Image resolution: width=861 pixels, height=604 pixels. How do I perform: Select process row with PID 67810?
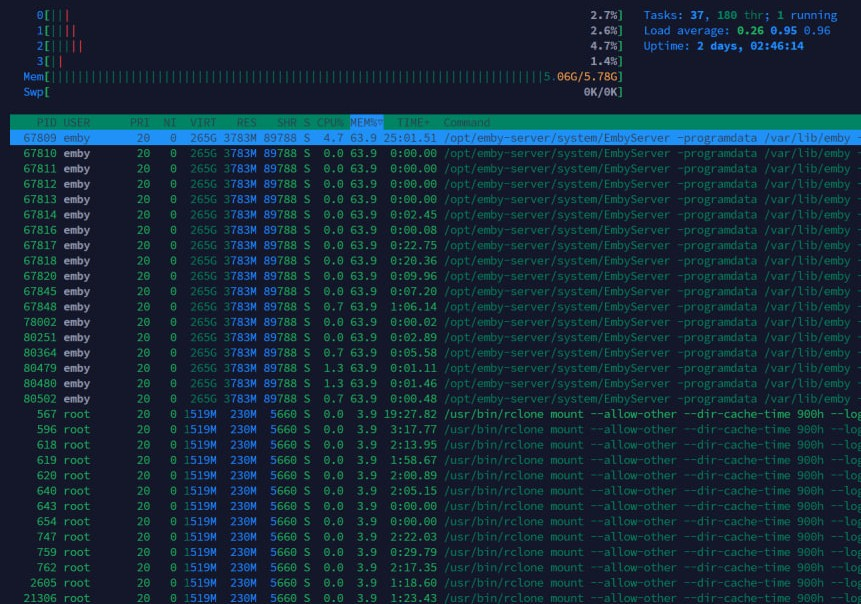[435, 153]
